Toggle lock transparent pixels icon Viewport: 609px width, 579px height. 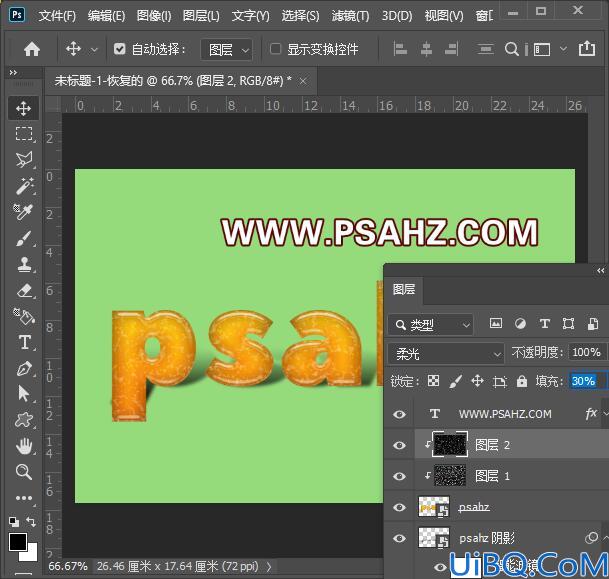(x=433, y=381)
